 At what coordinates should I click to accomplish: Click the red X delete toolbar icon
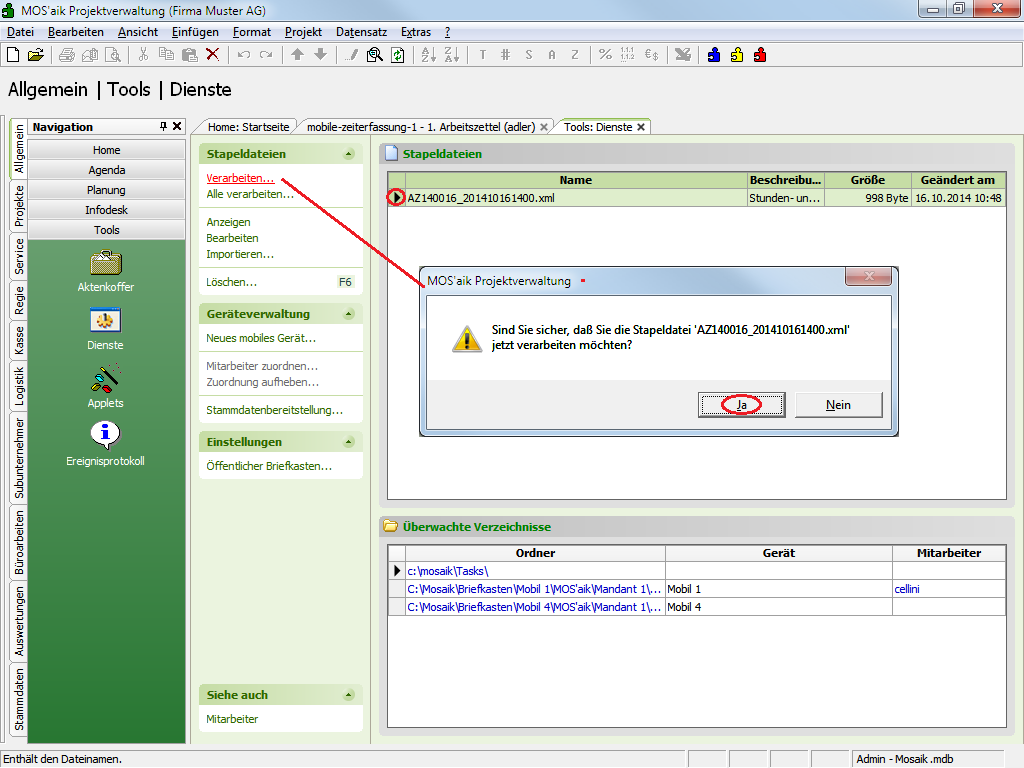(212, 55)
